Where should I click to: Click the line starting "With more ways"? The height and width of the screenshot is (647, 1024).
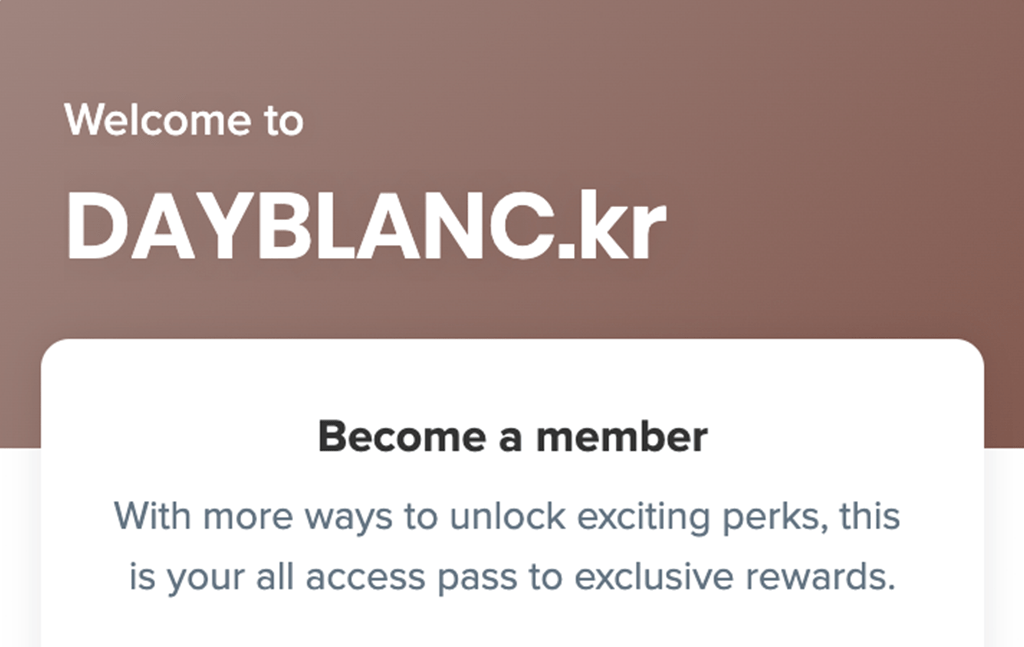click(507, 518)
